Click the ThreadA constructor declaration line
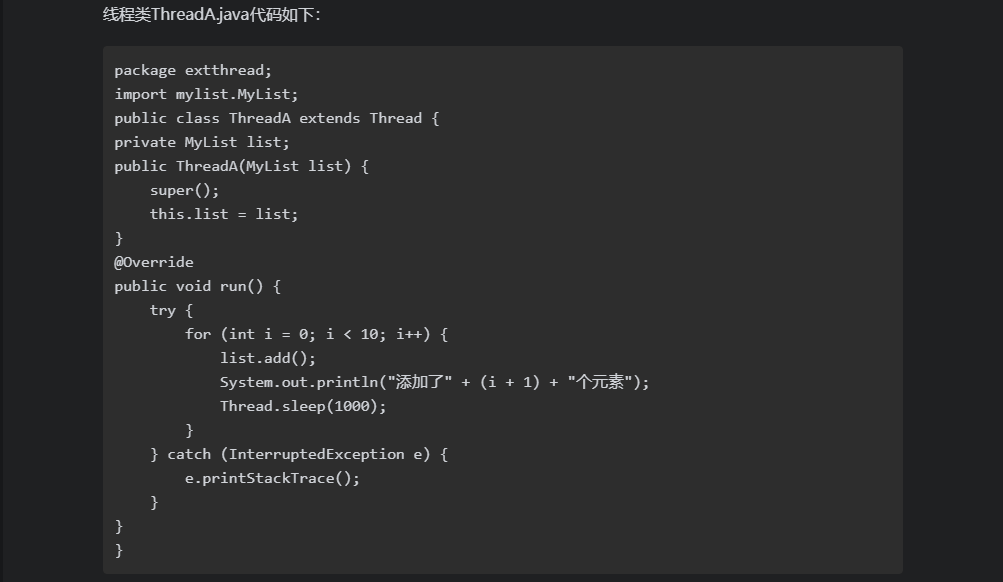 click(241, 166)
